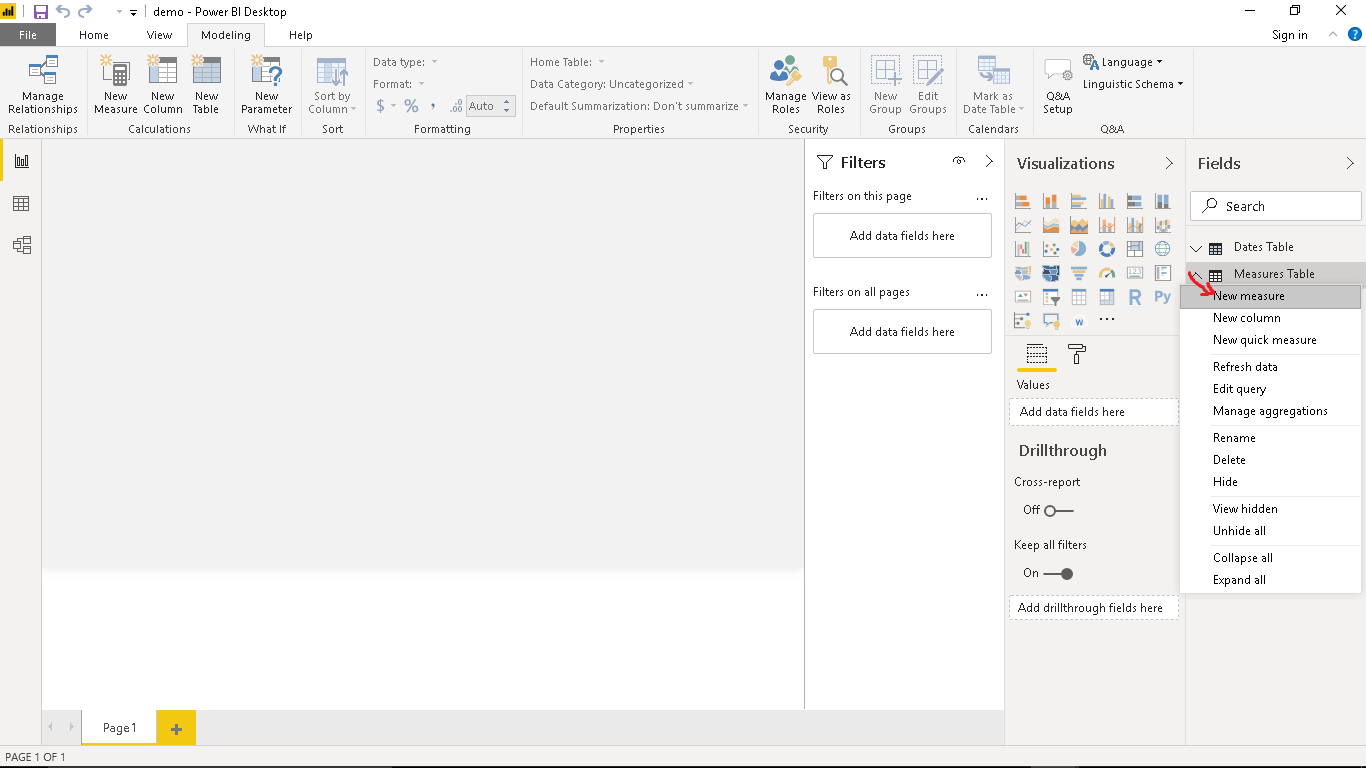Open the Linguistic Schema dropdown
This screenshot has height=768, width=1366.
pos(1133,84)
